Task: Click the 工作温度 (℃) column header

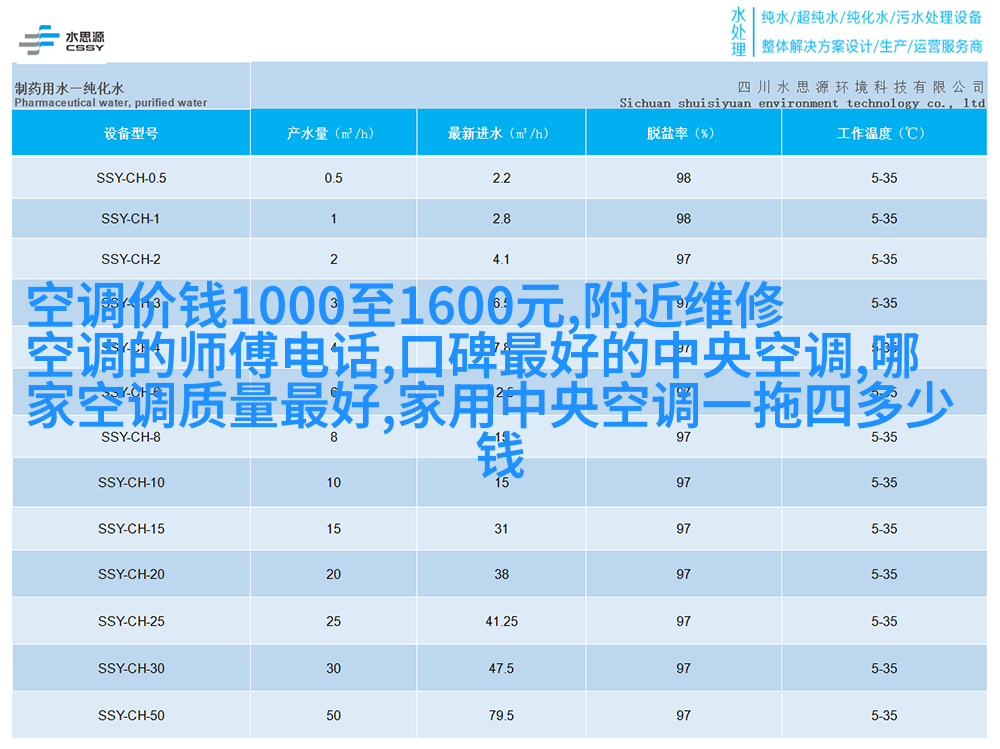Action: [883, 133]
